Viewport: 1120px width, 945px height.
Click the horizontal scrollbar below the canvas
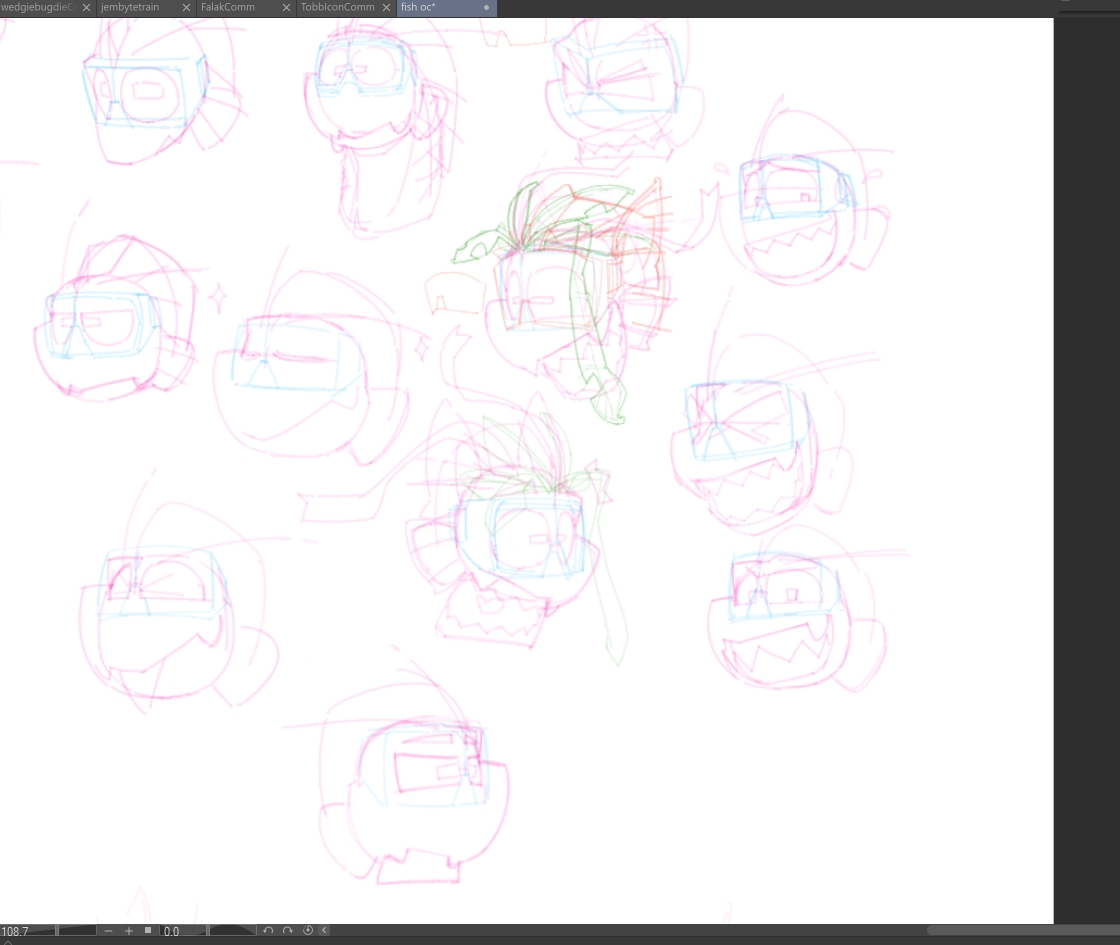pyautogui.click(x=1020, y=931)
